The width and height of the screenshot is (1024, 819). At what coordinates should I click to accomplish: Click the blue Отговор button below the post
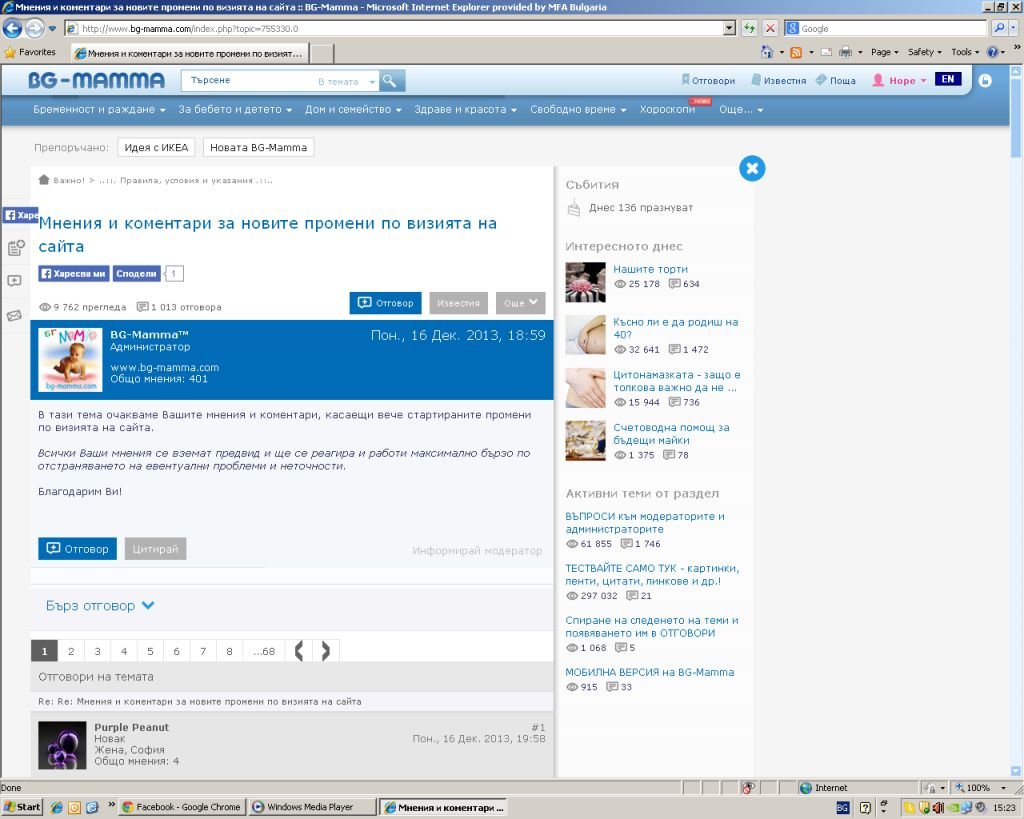coord(77,549)
